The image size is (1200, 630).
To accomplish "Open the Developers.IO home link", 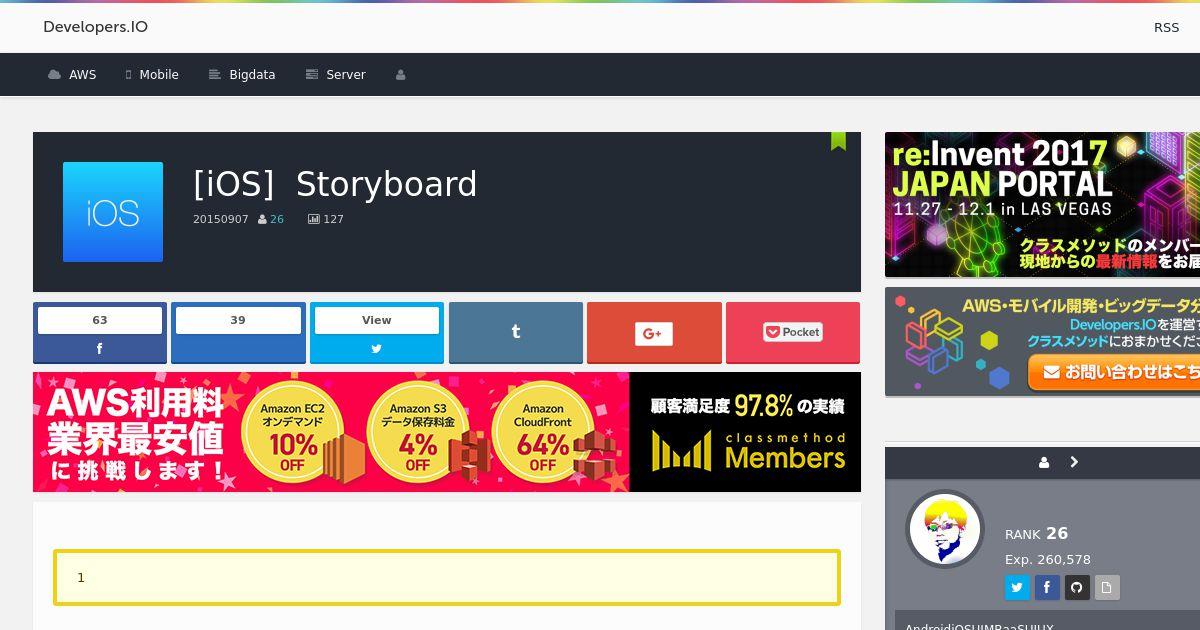I will [95, 27].
